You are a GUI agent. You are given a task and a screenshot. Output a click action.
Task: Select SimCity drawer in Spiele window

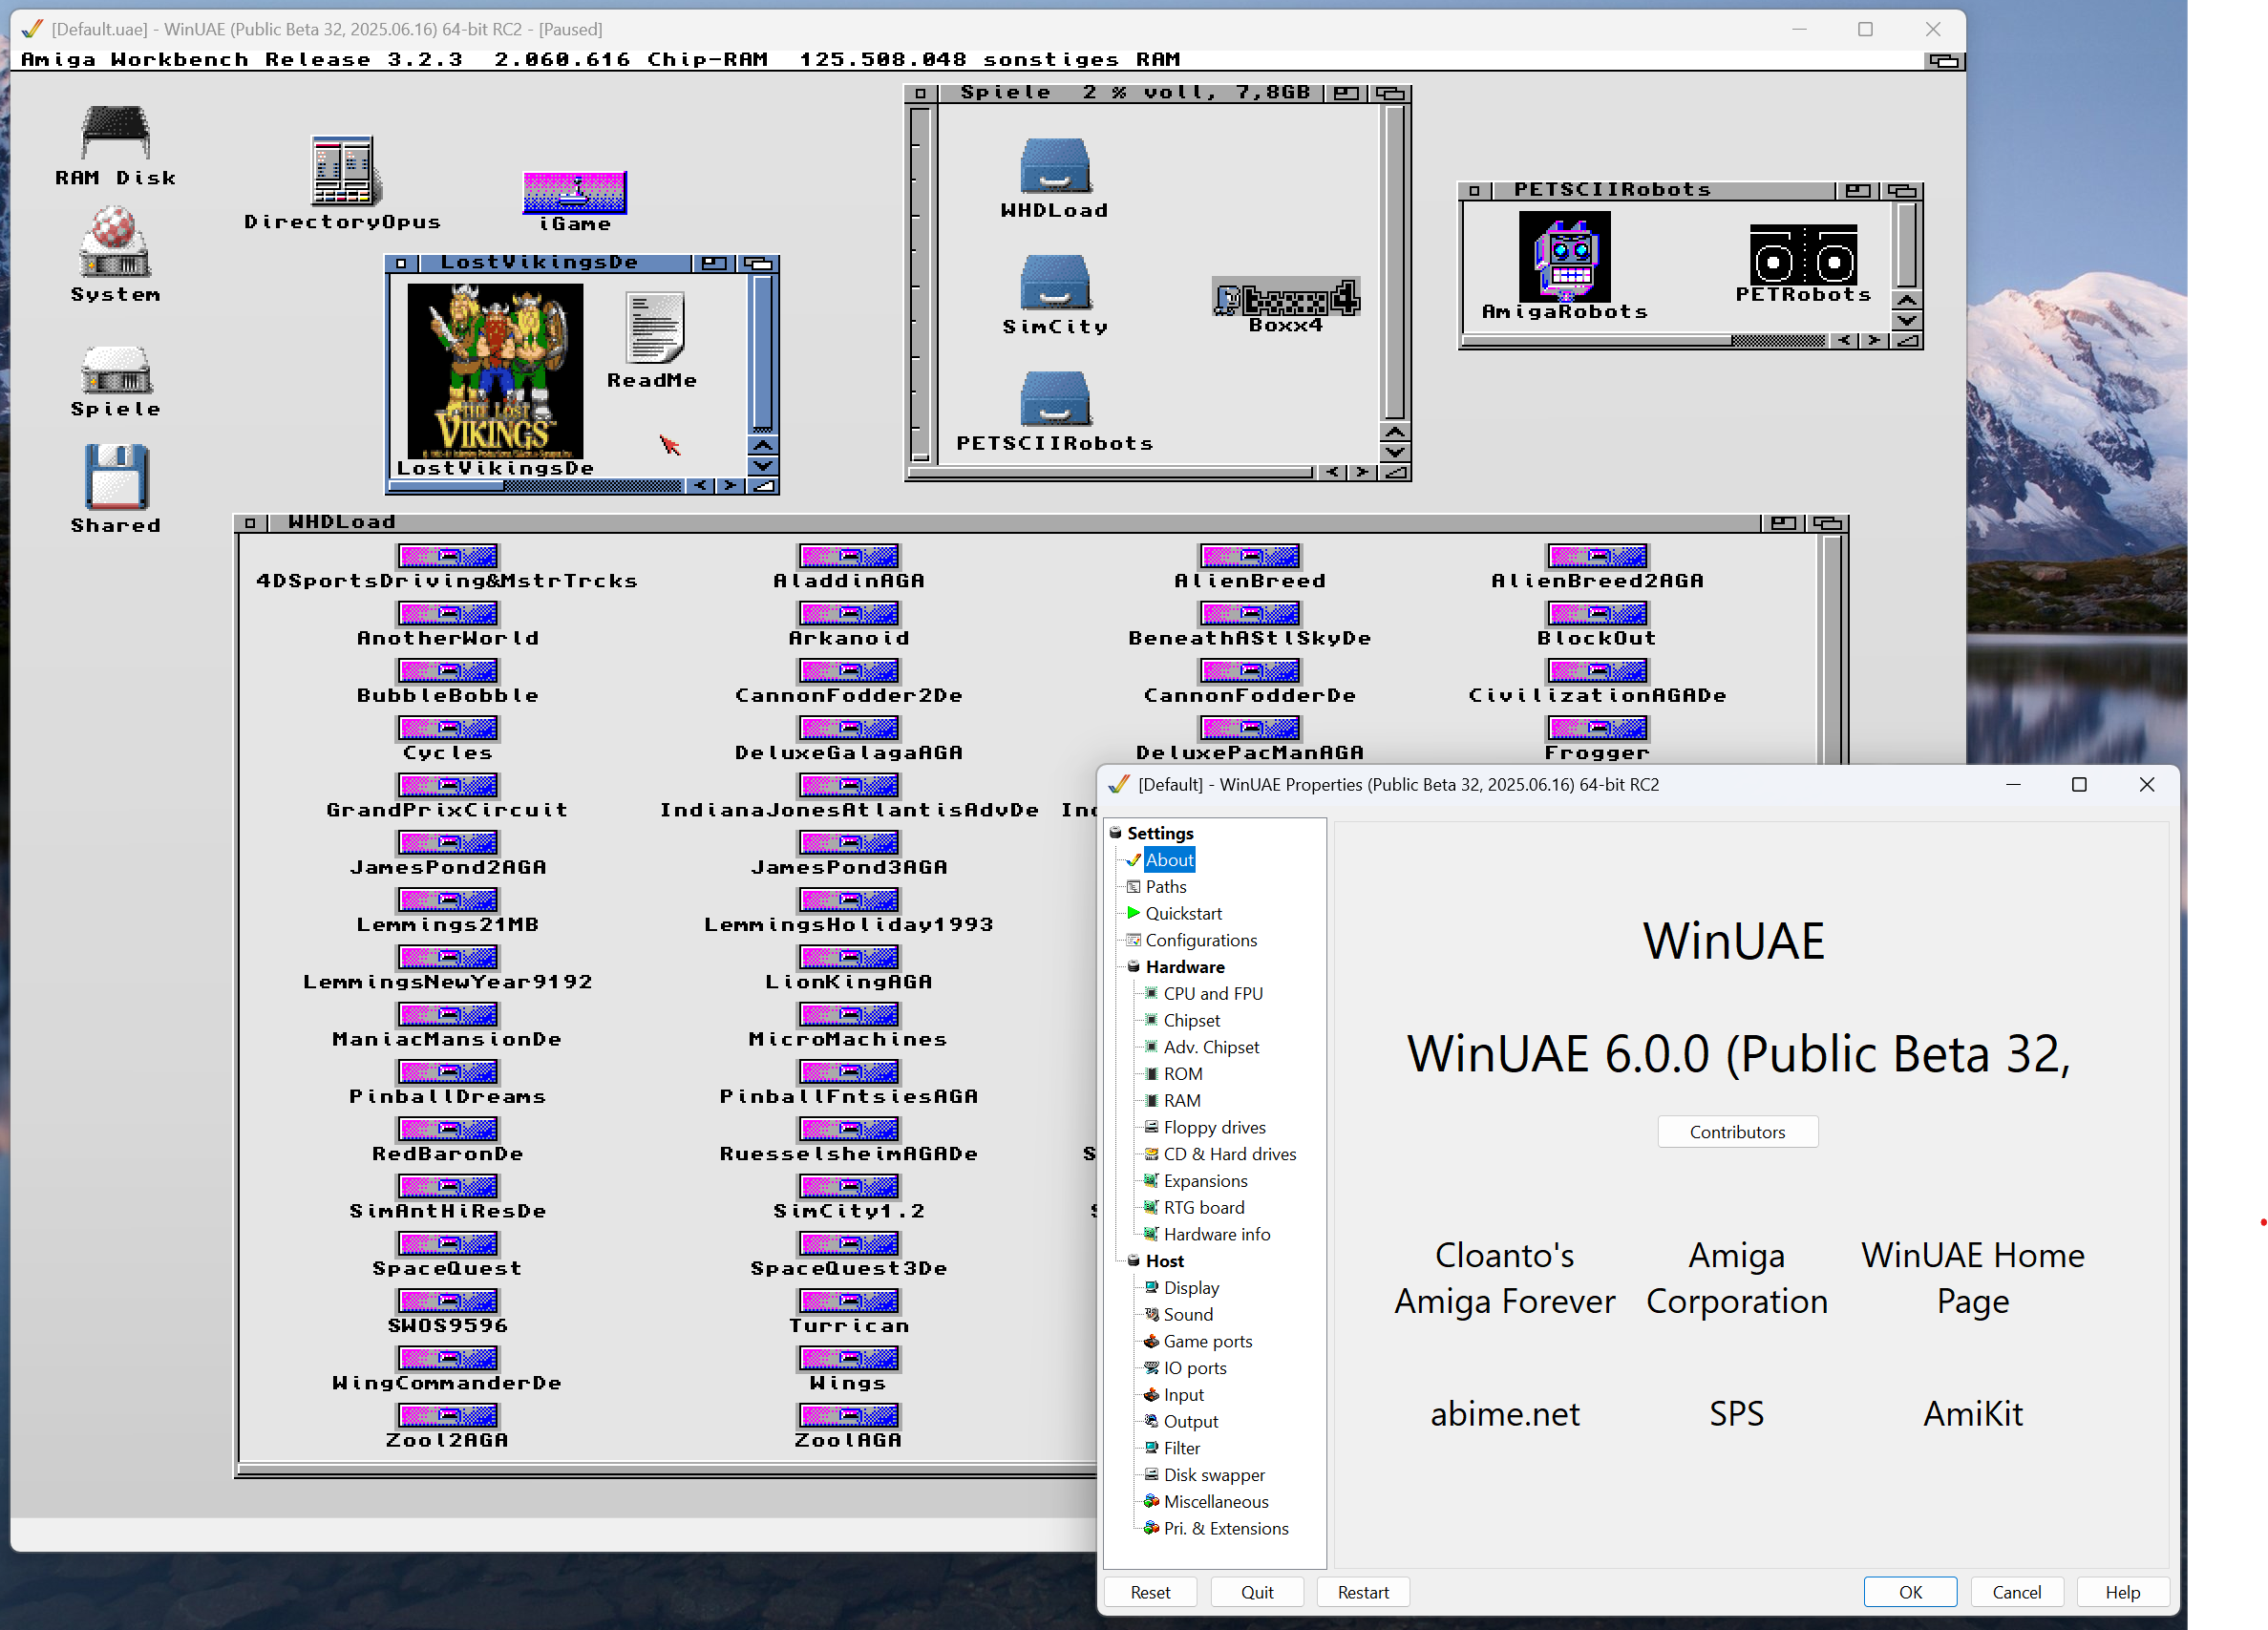coord(1055,283)
